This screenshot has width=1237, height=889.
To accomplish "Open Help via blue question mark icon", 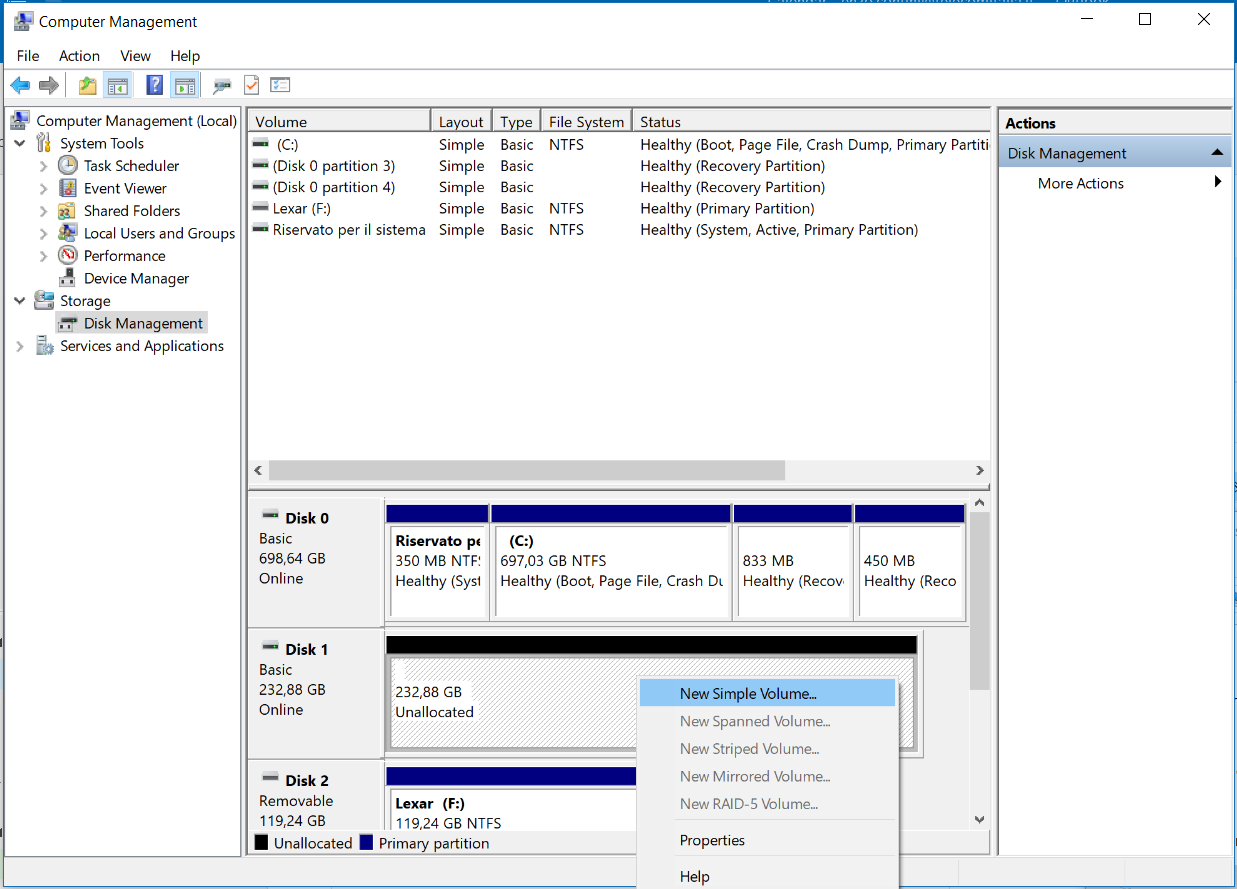I will click(x=154, y=86).
